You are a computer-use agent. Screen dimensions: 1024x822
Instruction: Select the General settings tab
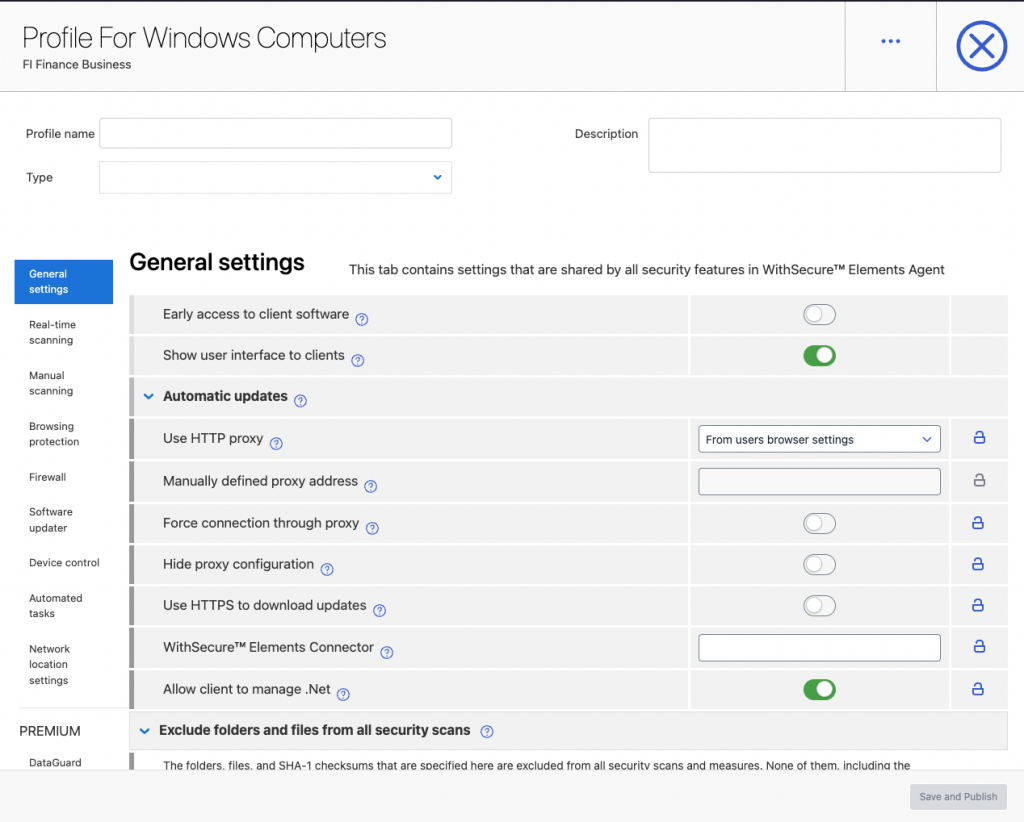[x=63, y=281]
